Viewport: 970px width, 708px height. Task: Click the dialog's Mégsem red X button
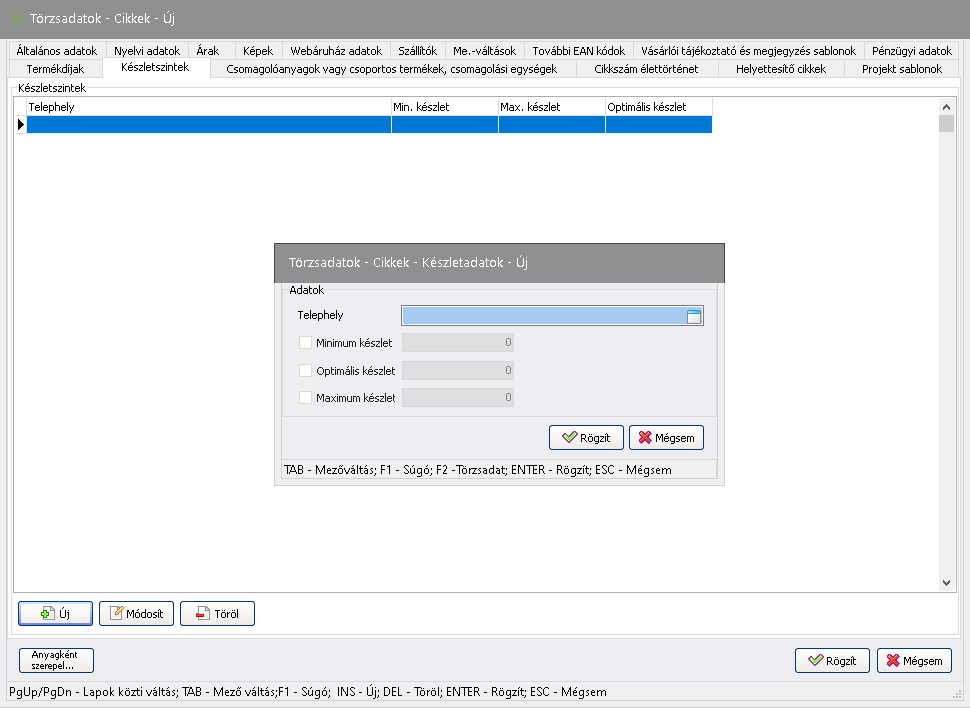pyautogui.click(x=666, y=437)
